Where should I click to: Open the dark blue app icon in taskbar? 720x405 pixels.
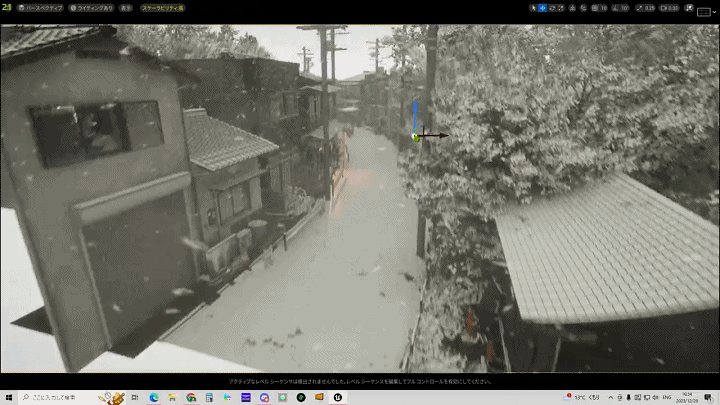(246, 397)
